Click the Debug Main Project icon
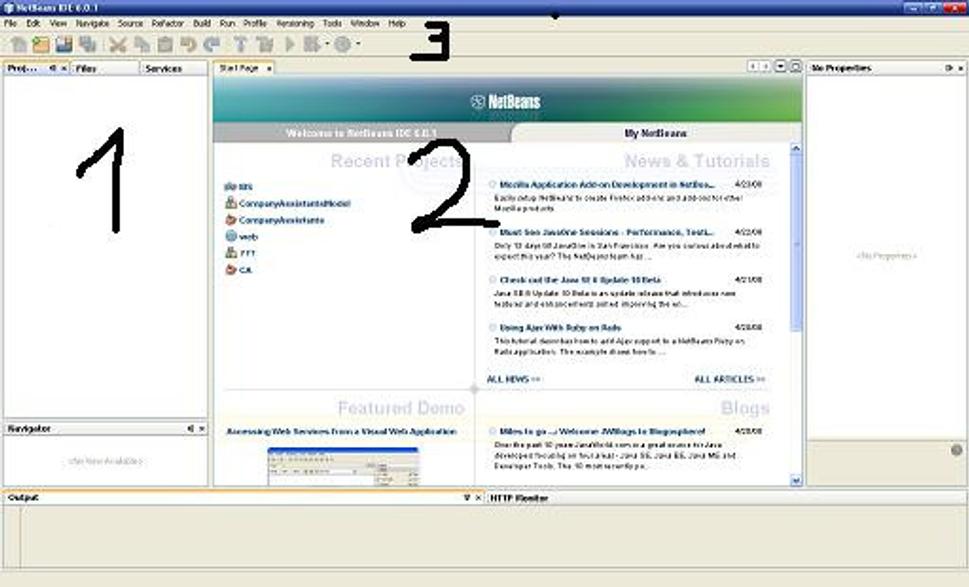This screenshot has height=587, width=969. (x=312, y=44)
